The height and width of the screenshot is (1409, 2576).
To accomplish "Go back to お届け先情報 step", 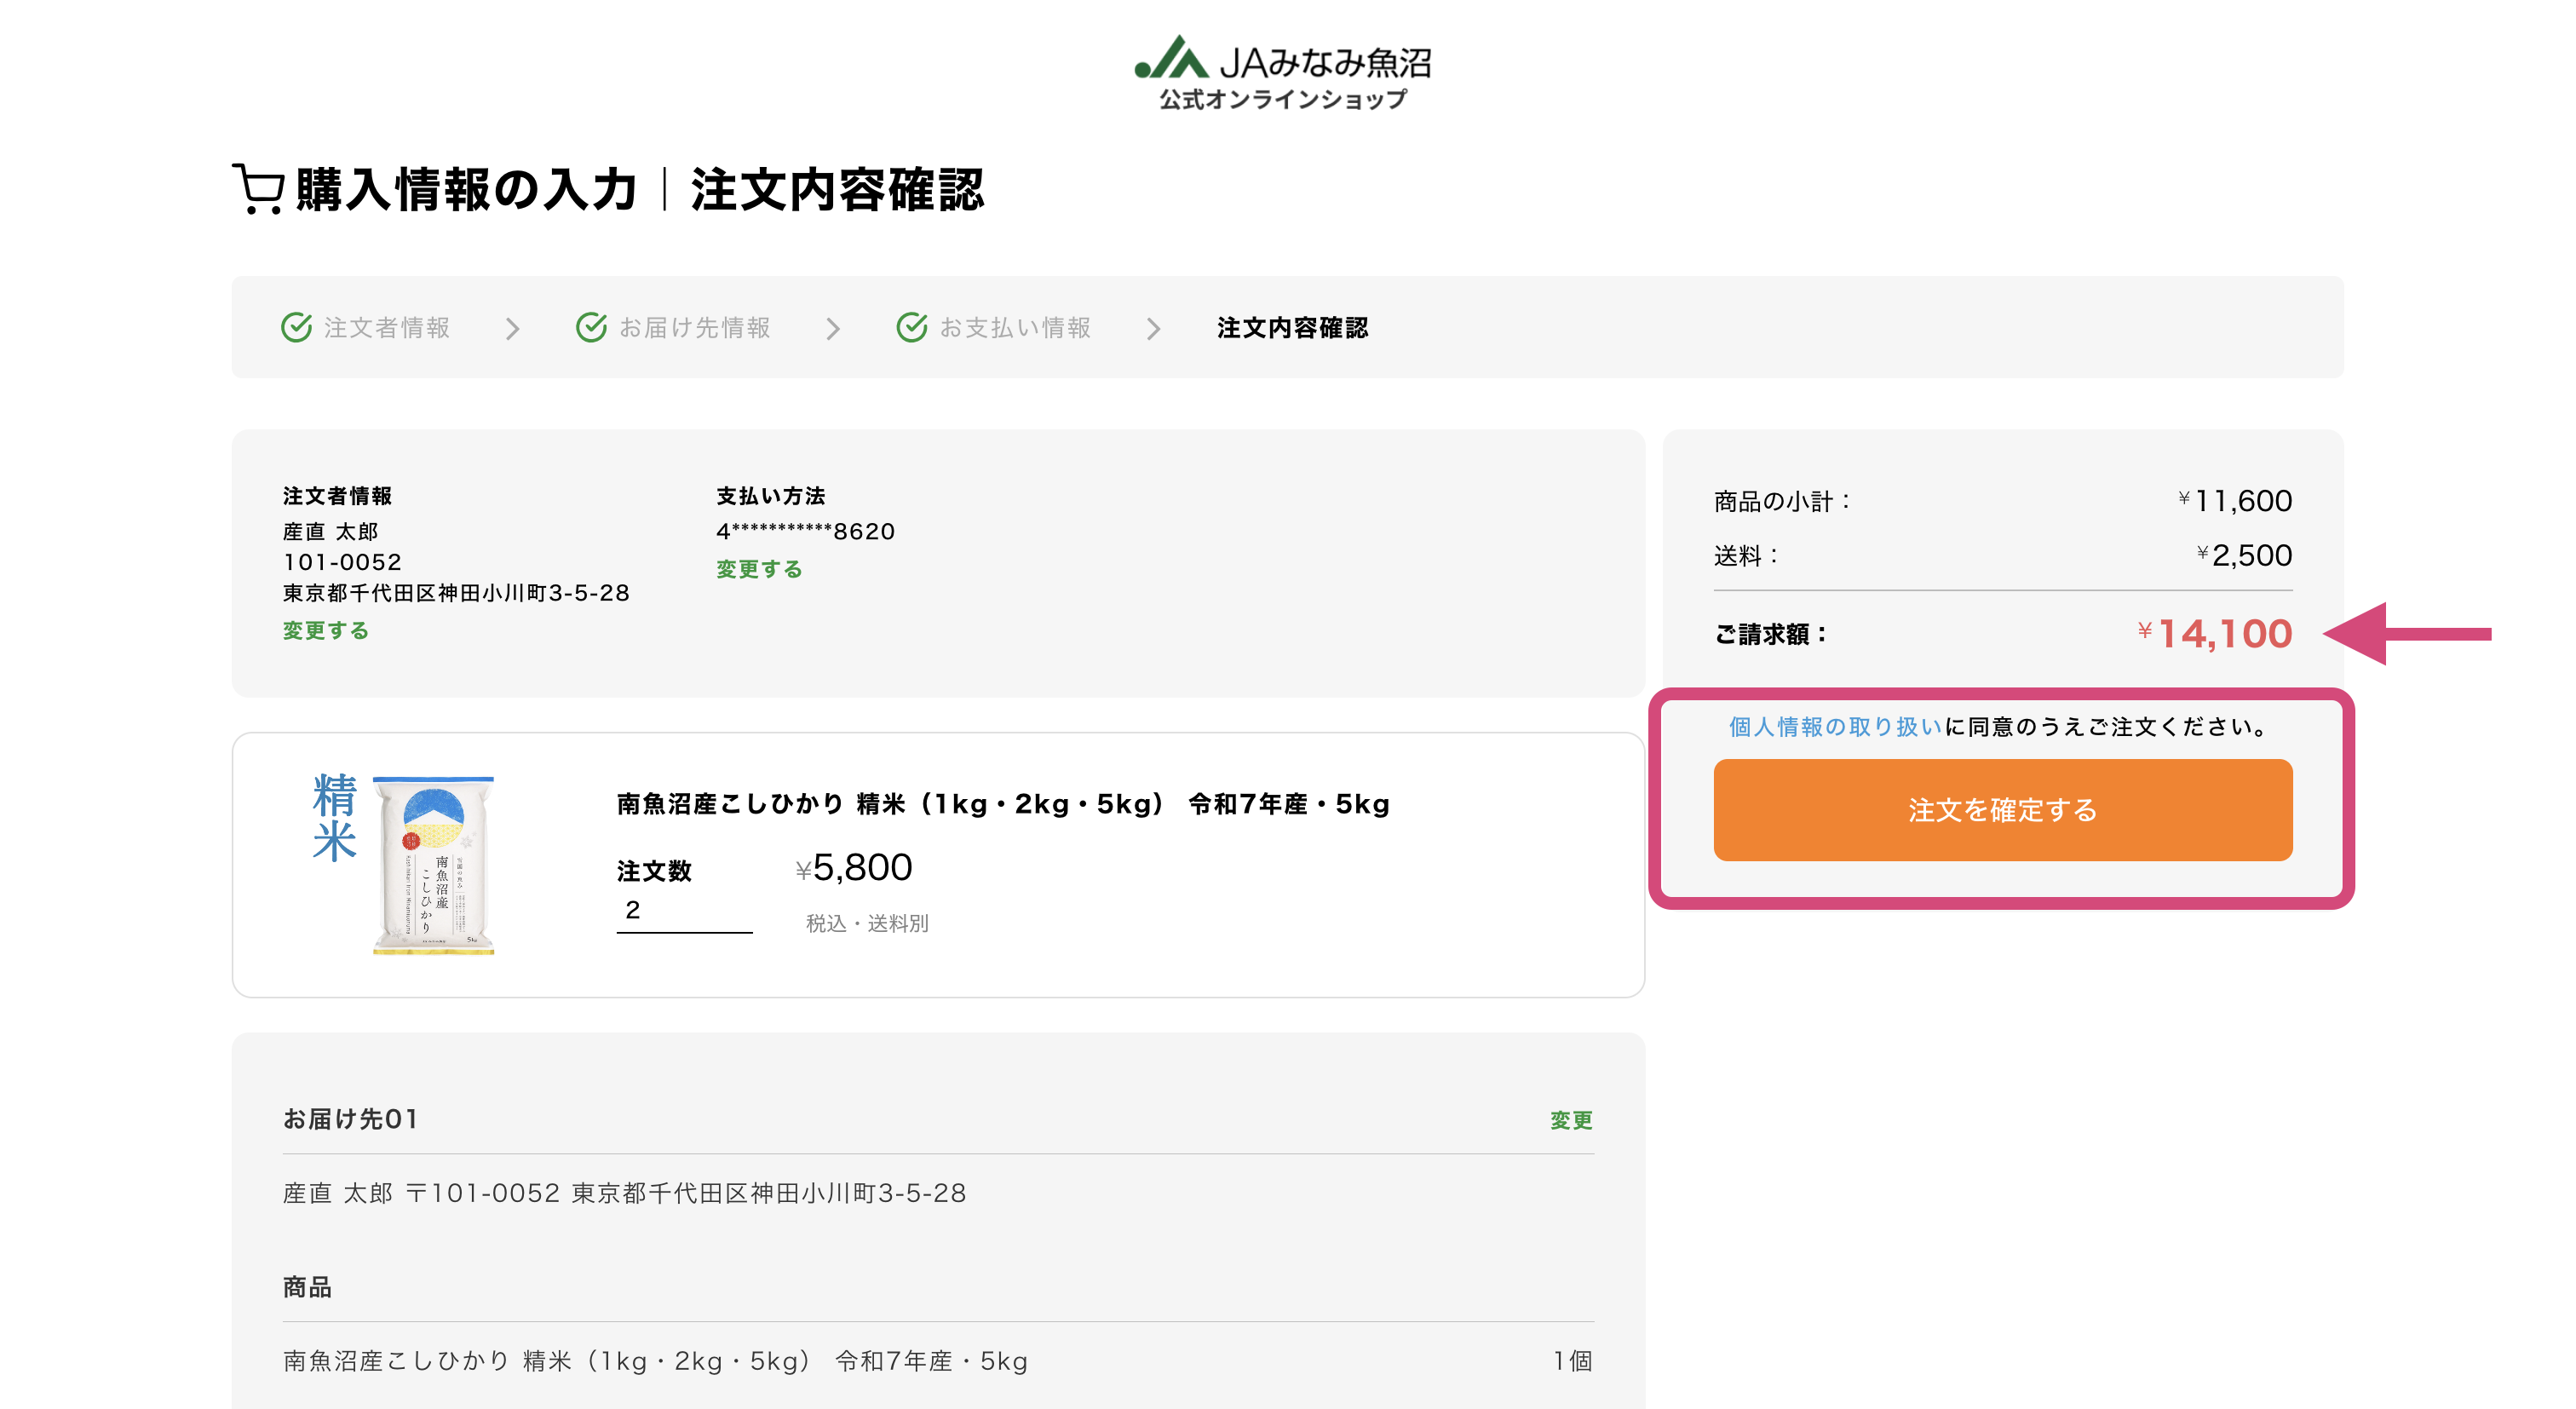I will [694, 328].
